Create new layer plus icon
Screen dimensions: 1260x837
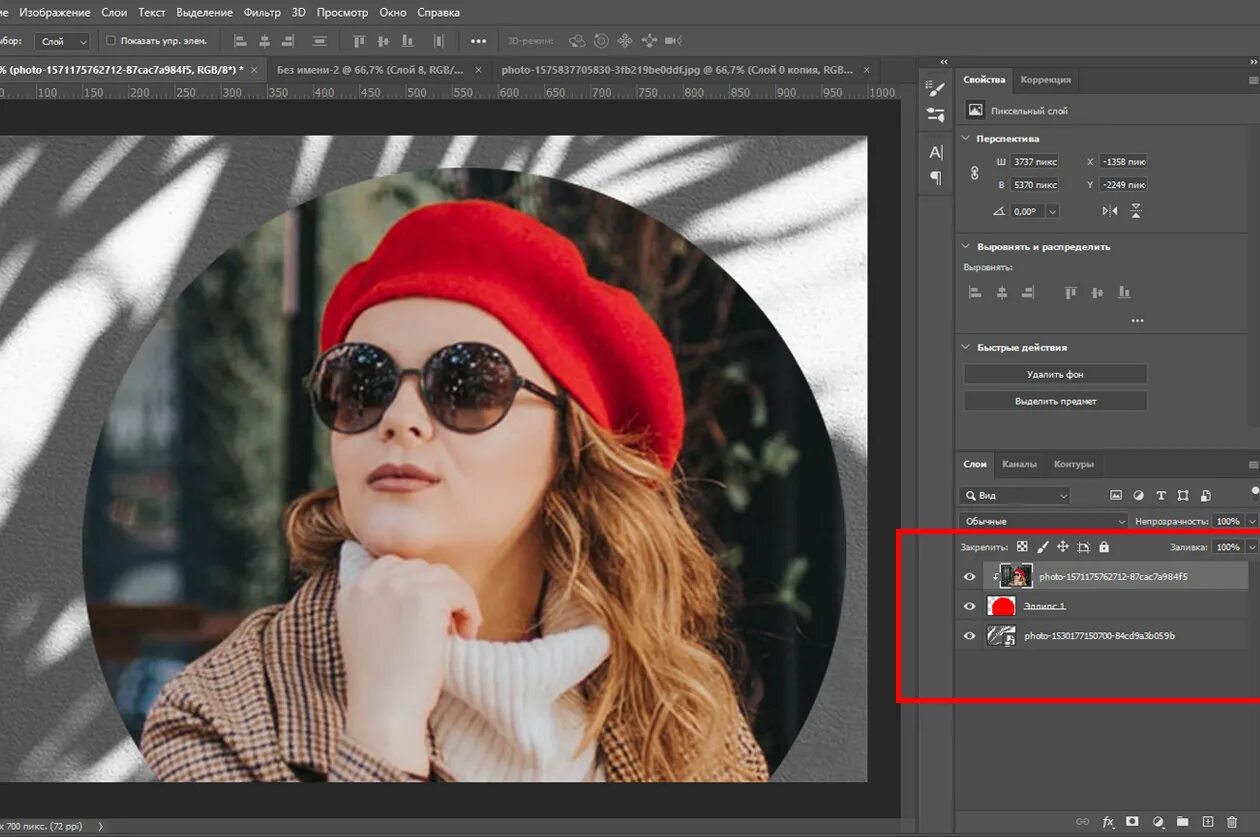pos(1207,822)
